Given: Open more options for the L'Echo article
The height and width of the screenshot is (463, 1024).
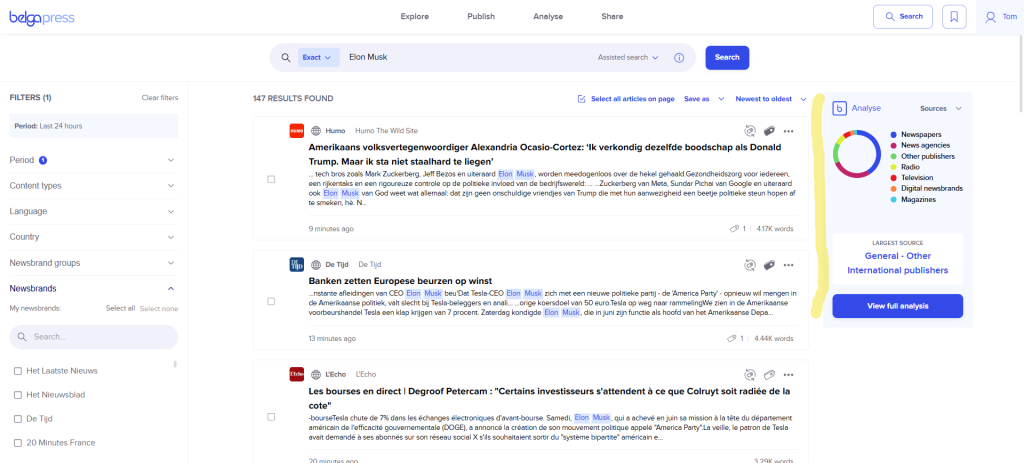Looking at the screenshot, I should [788, 375].
